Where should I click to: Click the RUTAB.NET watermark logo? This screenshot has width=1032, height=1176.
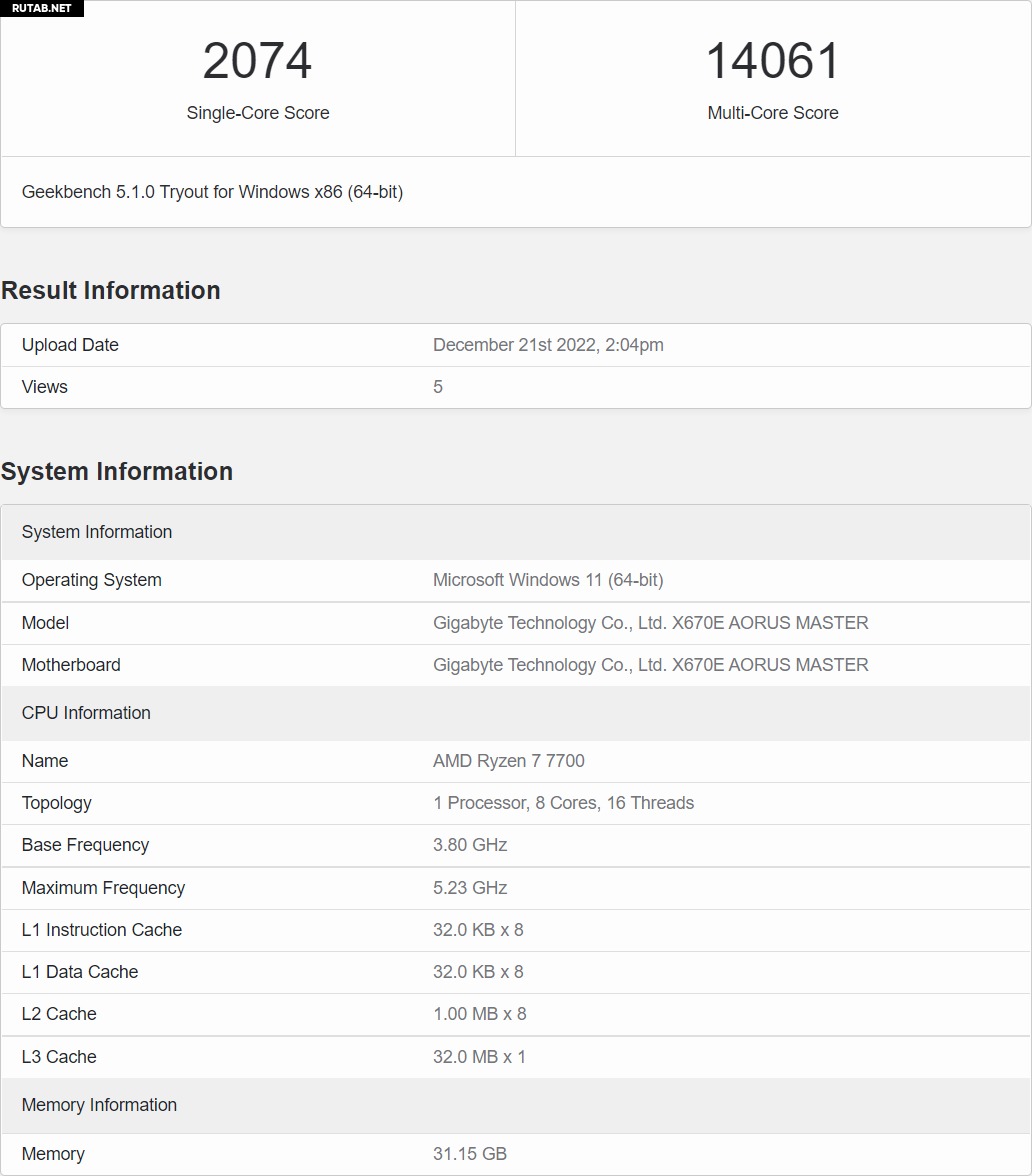pos(42,8)
